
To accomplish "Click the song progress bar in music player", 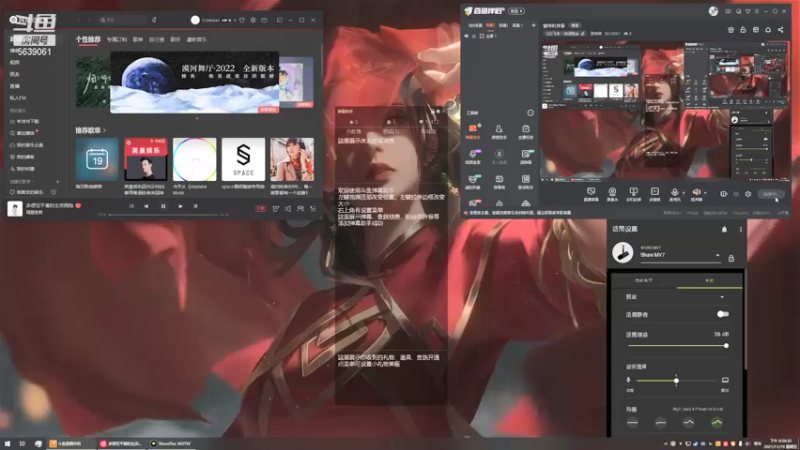I will click(163, 215).
